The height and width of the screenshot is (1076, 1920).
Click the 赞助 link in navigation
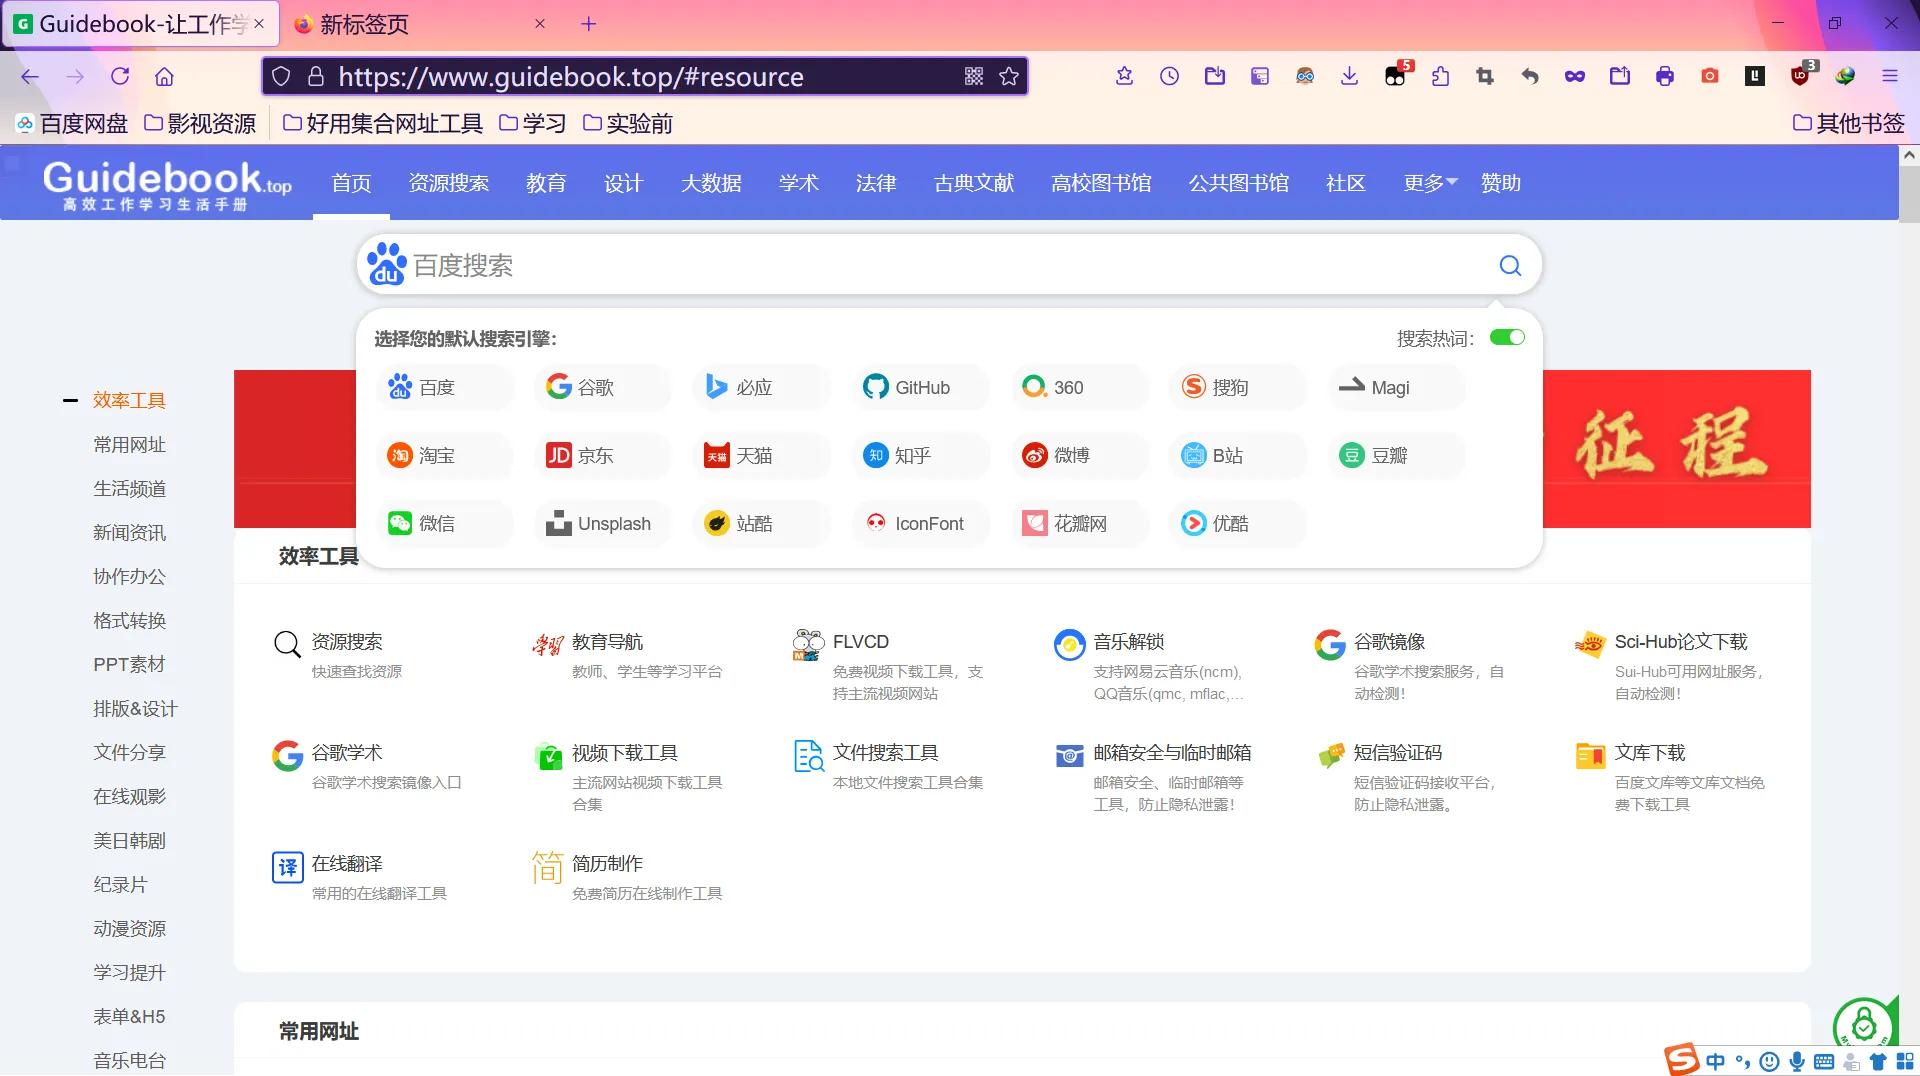point(1500,183)
